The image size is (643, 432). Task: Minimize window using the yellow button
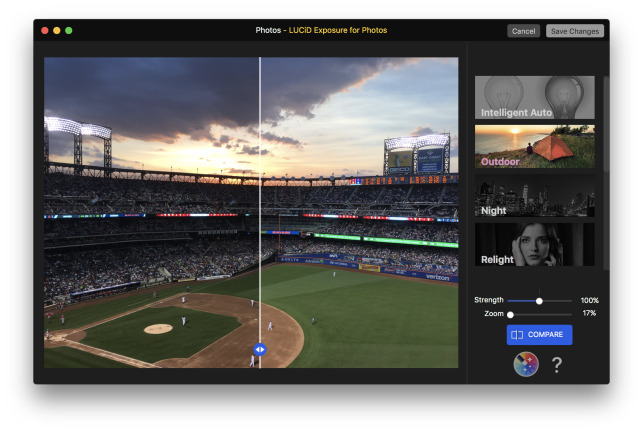pos(57,31)
